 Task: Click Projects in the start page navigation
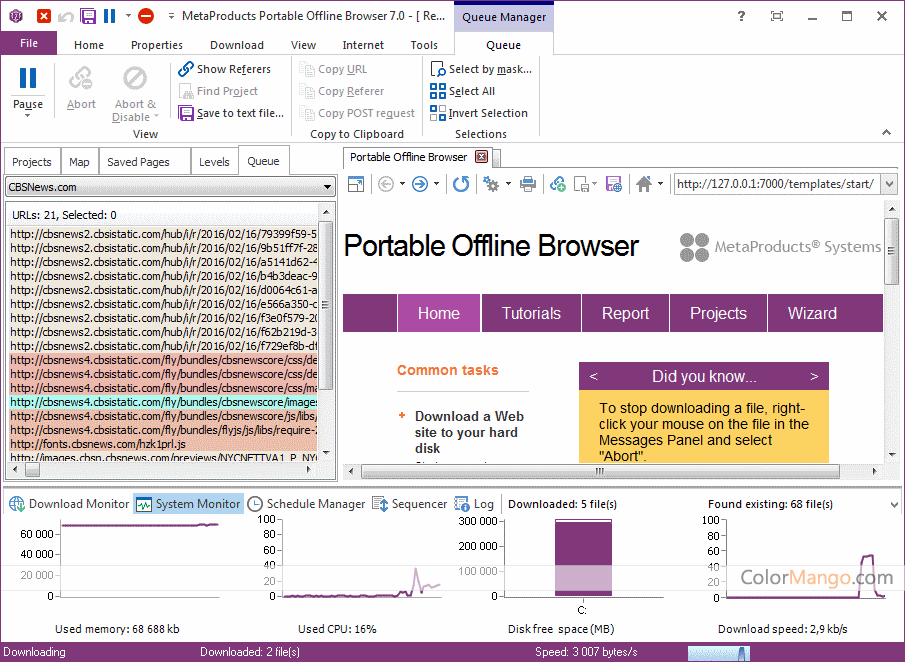point(718,313)
